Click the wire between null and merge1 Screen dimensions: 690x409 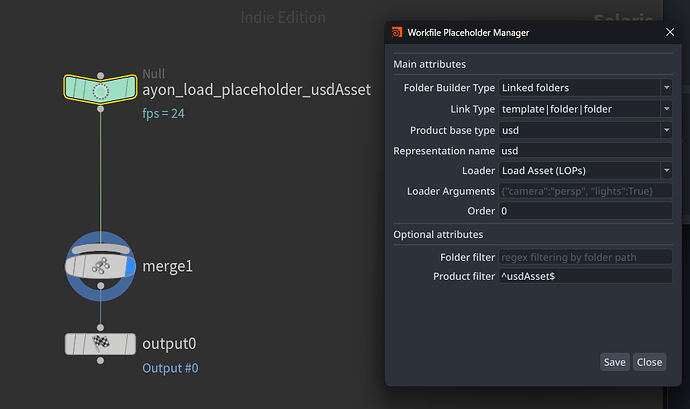tap(100, 174)
